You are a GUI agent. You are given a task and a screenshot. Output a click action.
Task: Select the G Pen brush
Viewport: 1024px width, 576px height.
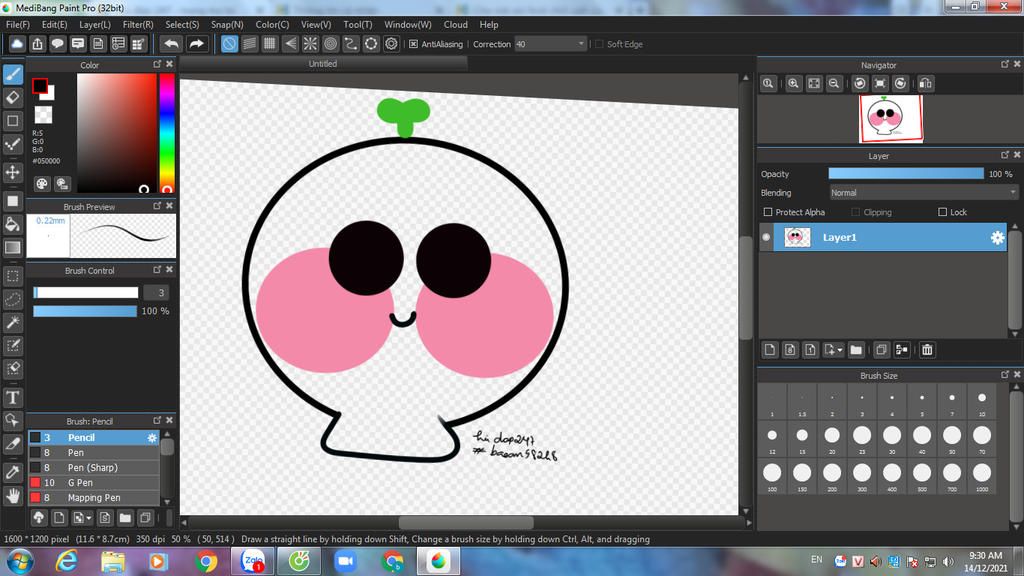[93, 483]
